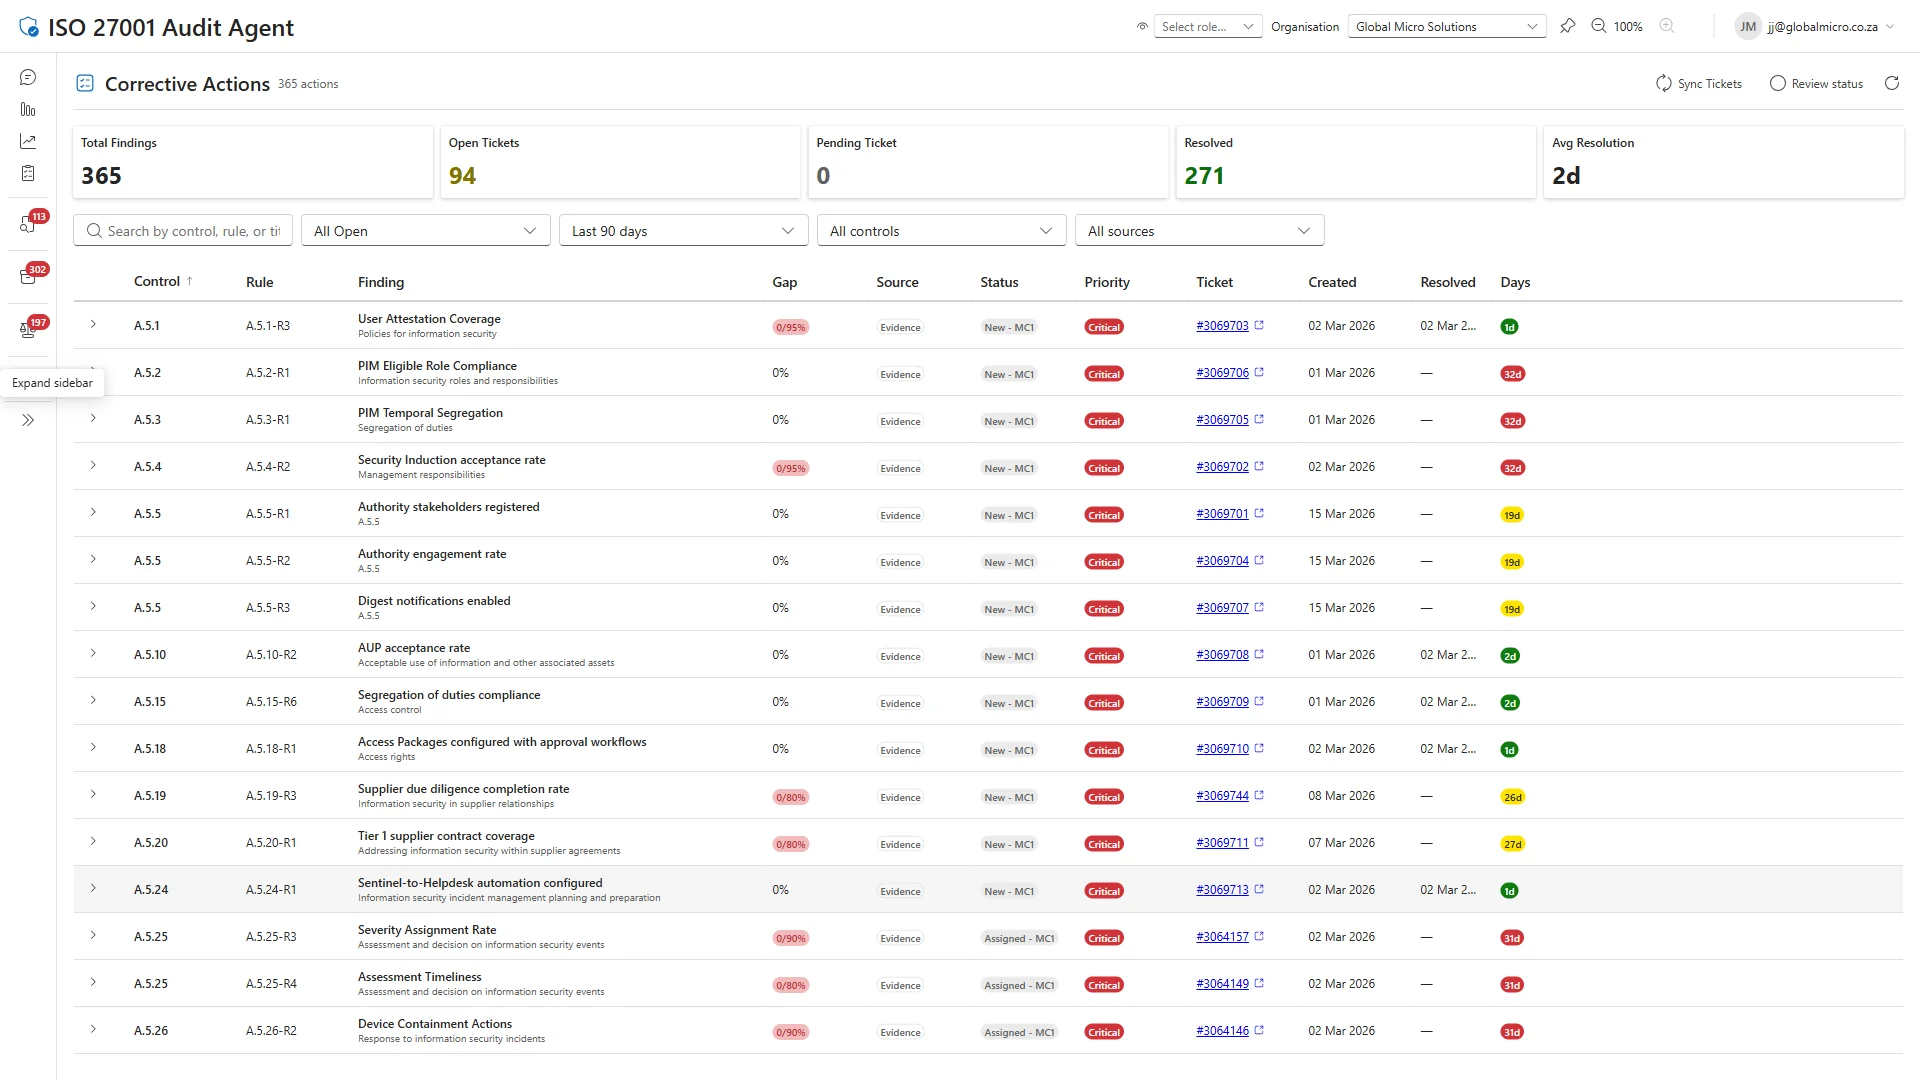The image size is (1920, 1080).
Task: View the trends analytics sidebar icon
Action: click(x=27, y=141)
